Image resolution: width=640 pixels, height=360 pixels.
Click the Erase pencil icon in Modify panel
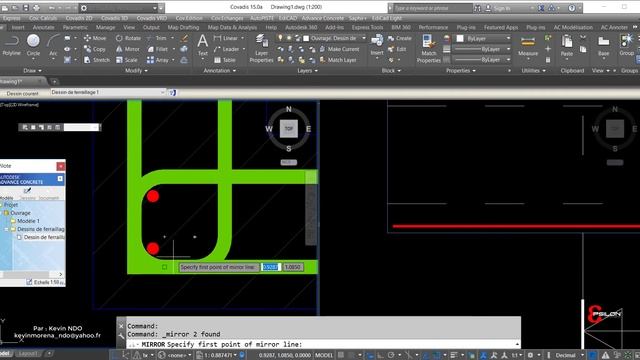tap(184, 38)
